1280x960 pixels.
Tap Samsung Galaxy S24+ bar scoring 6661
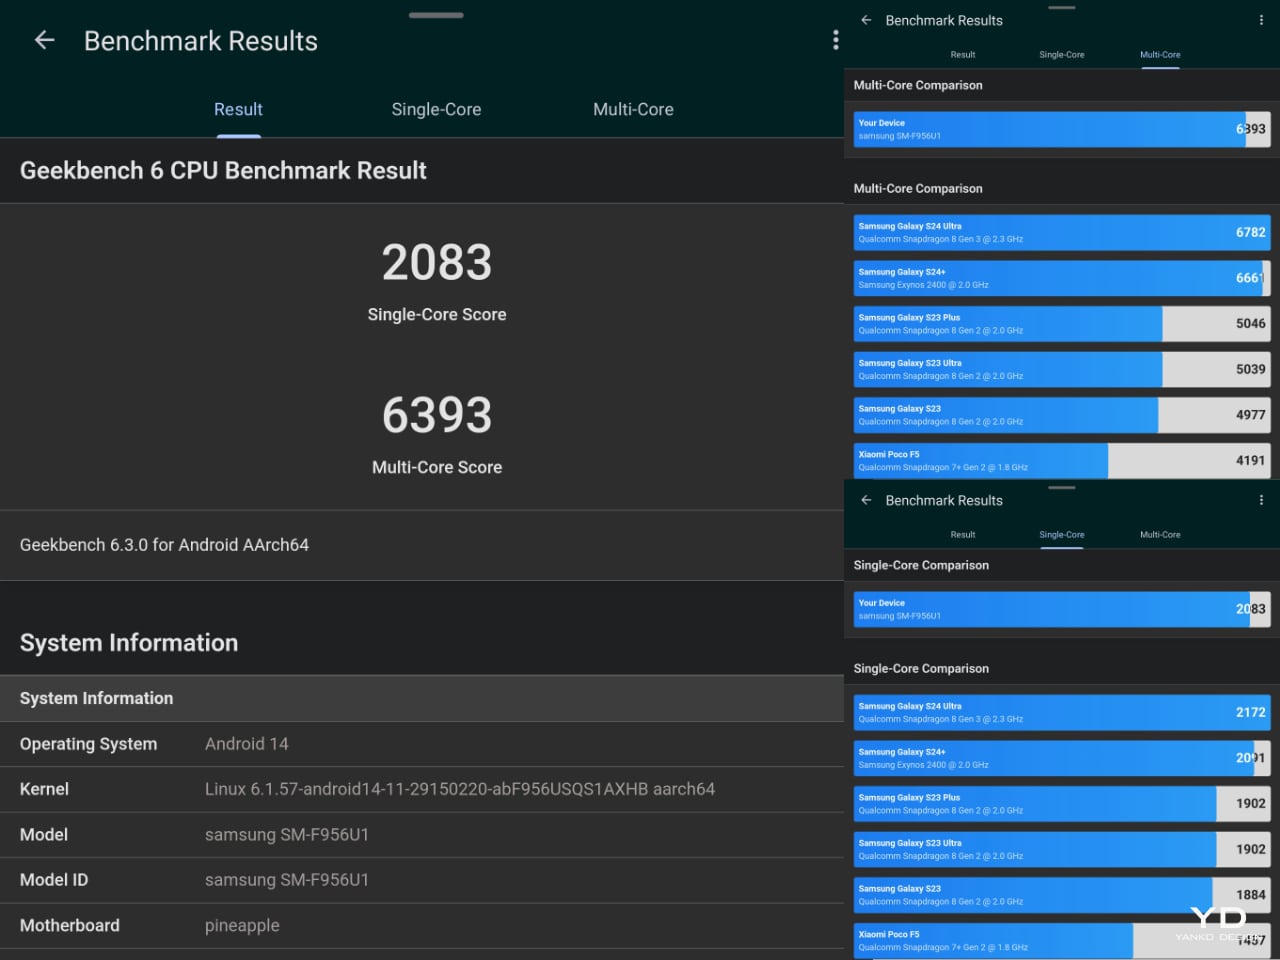click(1061, 278)
